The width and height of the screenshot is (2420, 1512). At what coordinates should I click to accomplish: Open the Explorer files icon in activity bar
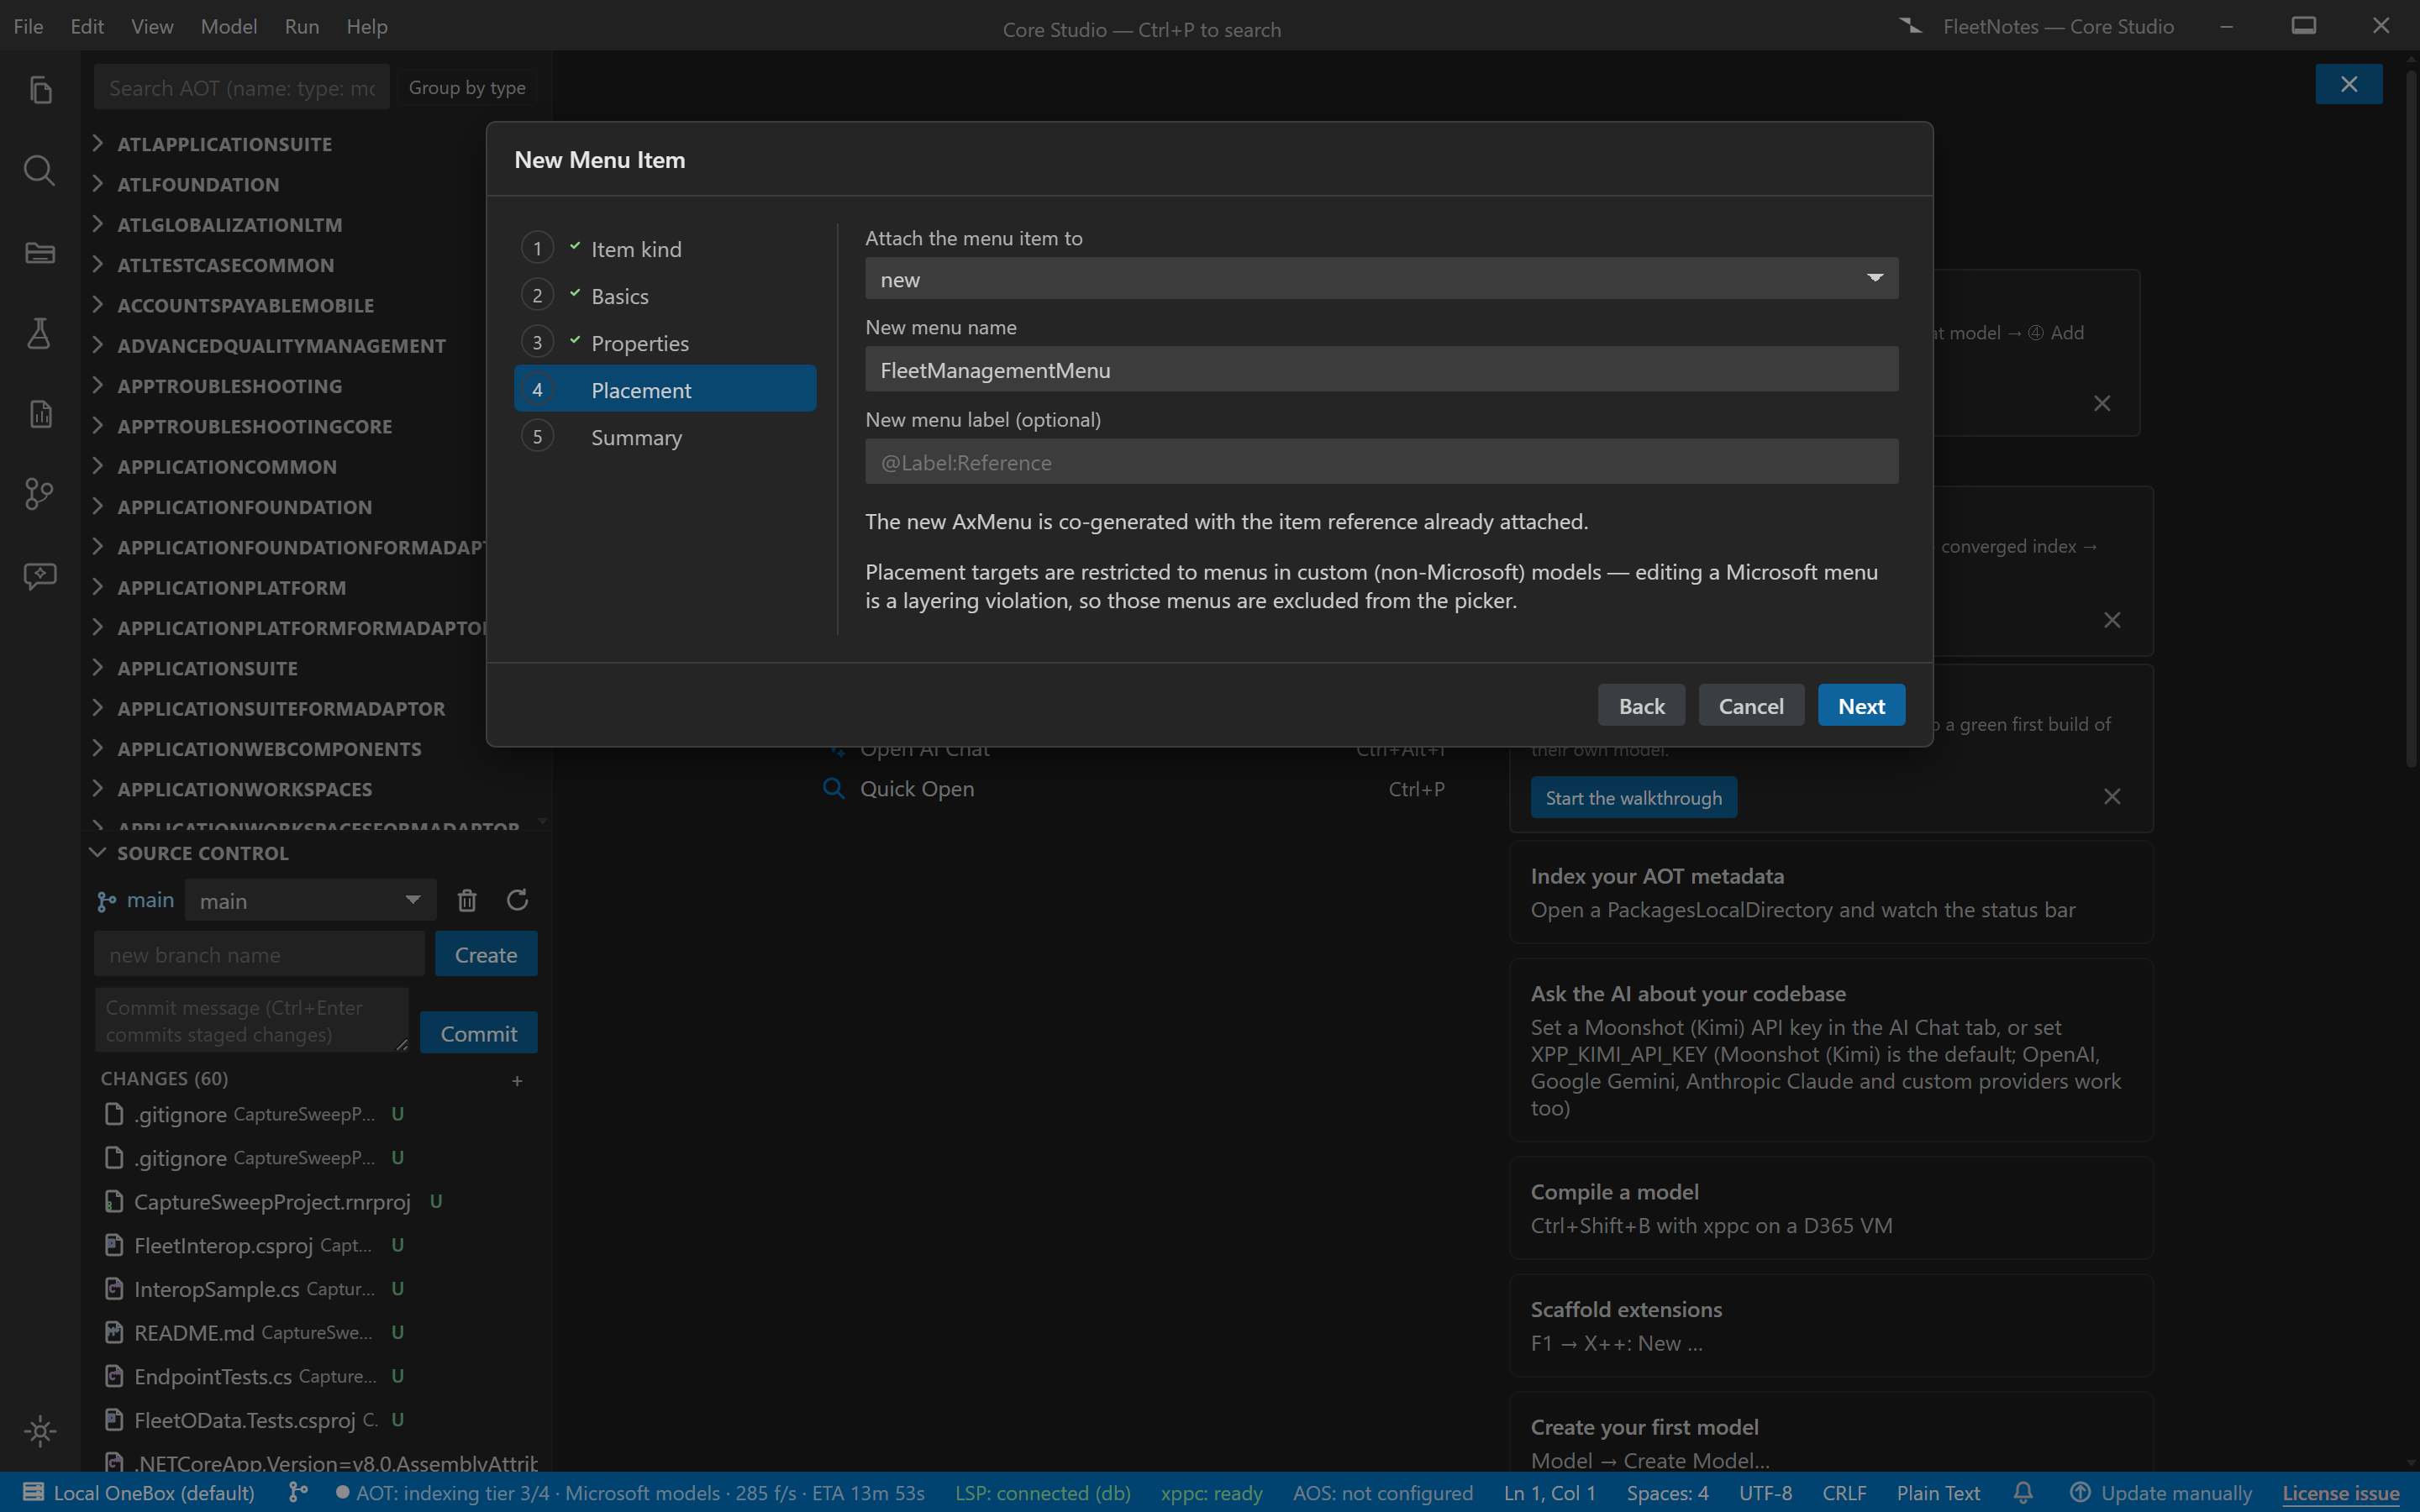(x=40, y=90)
